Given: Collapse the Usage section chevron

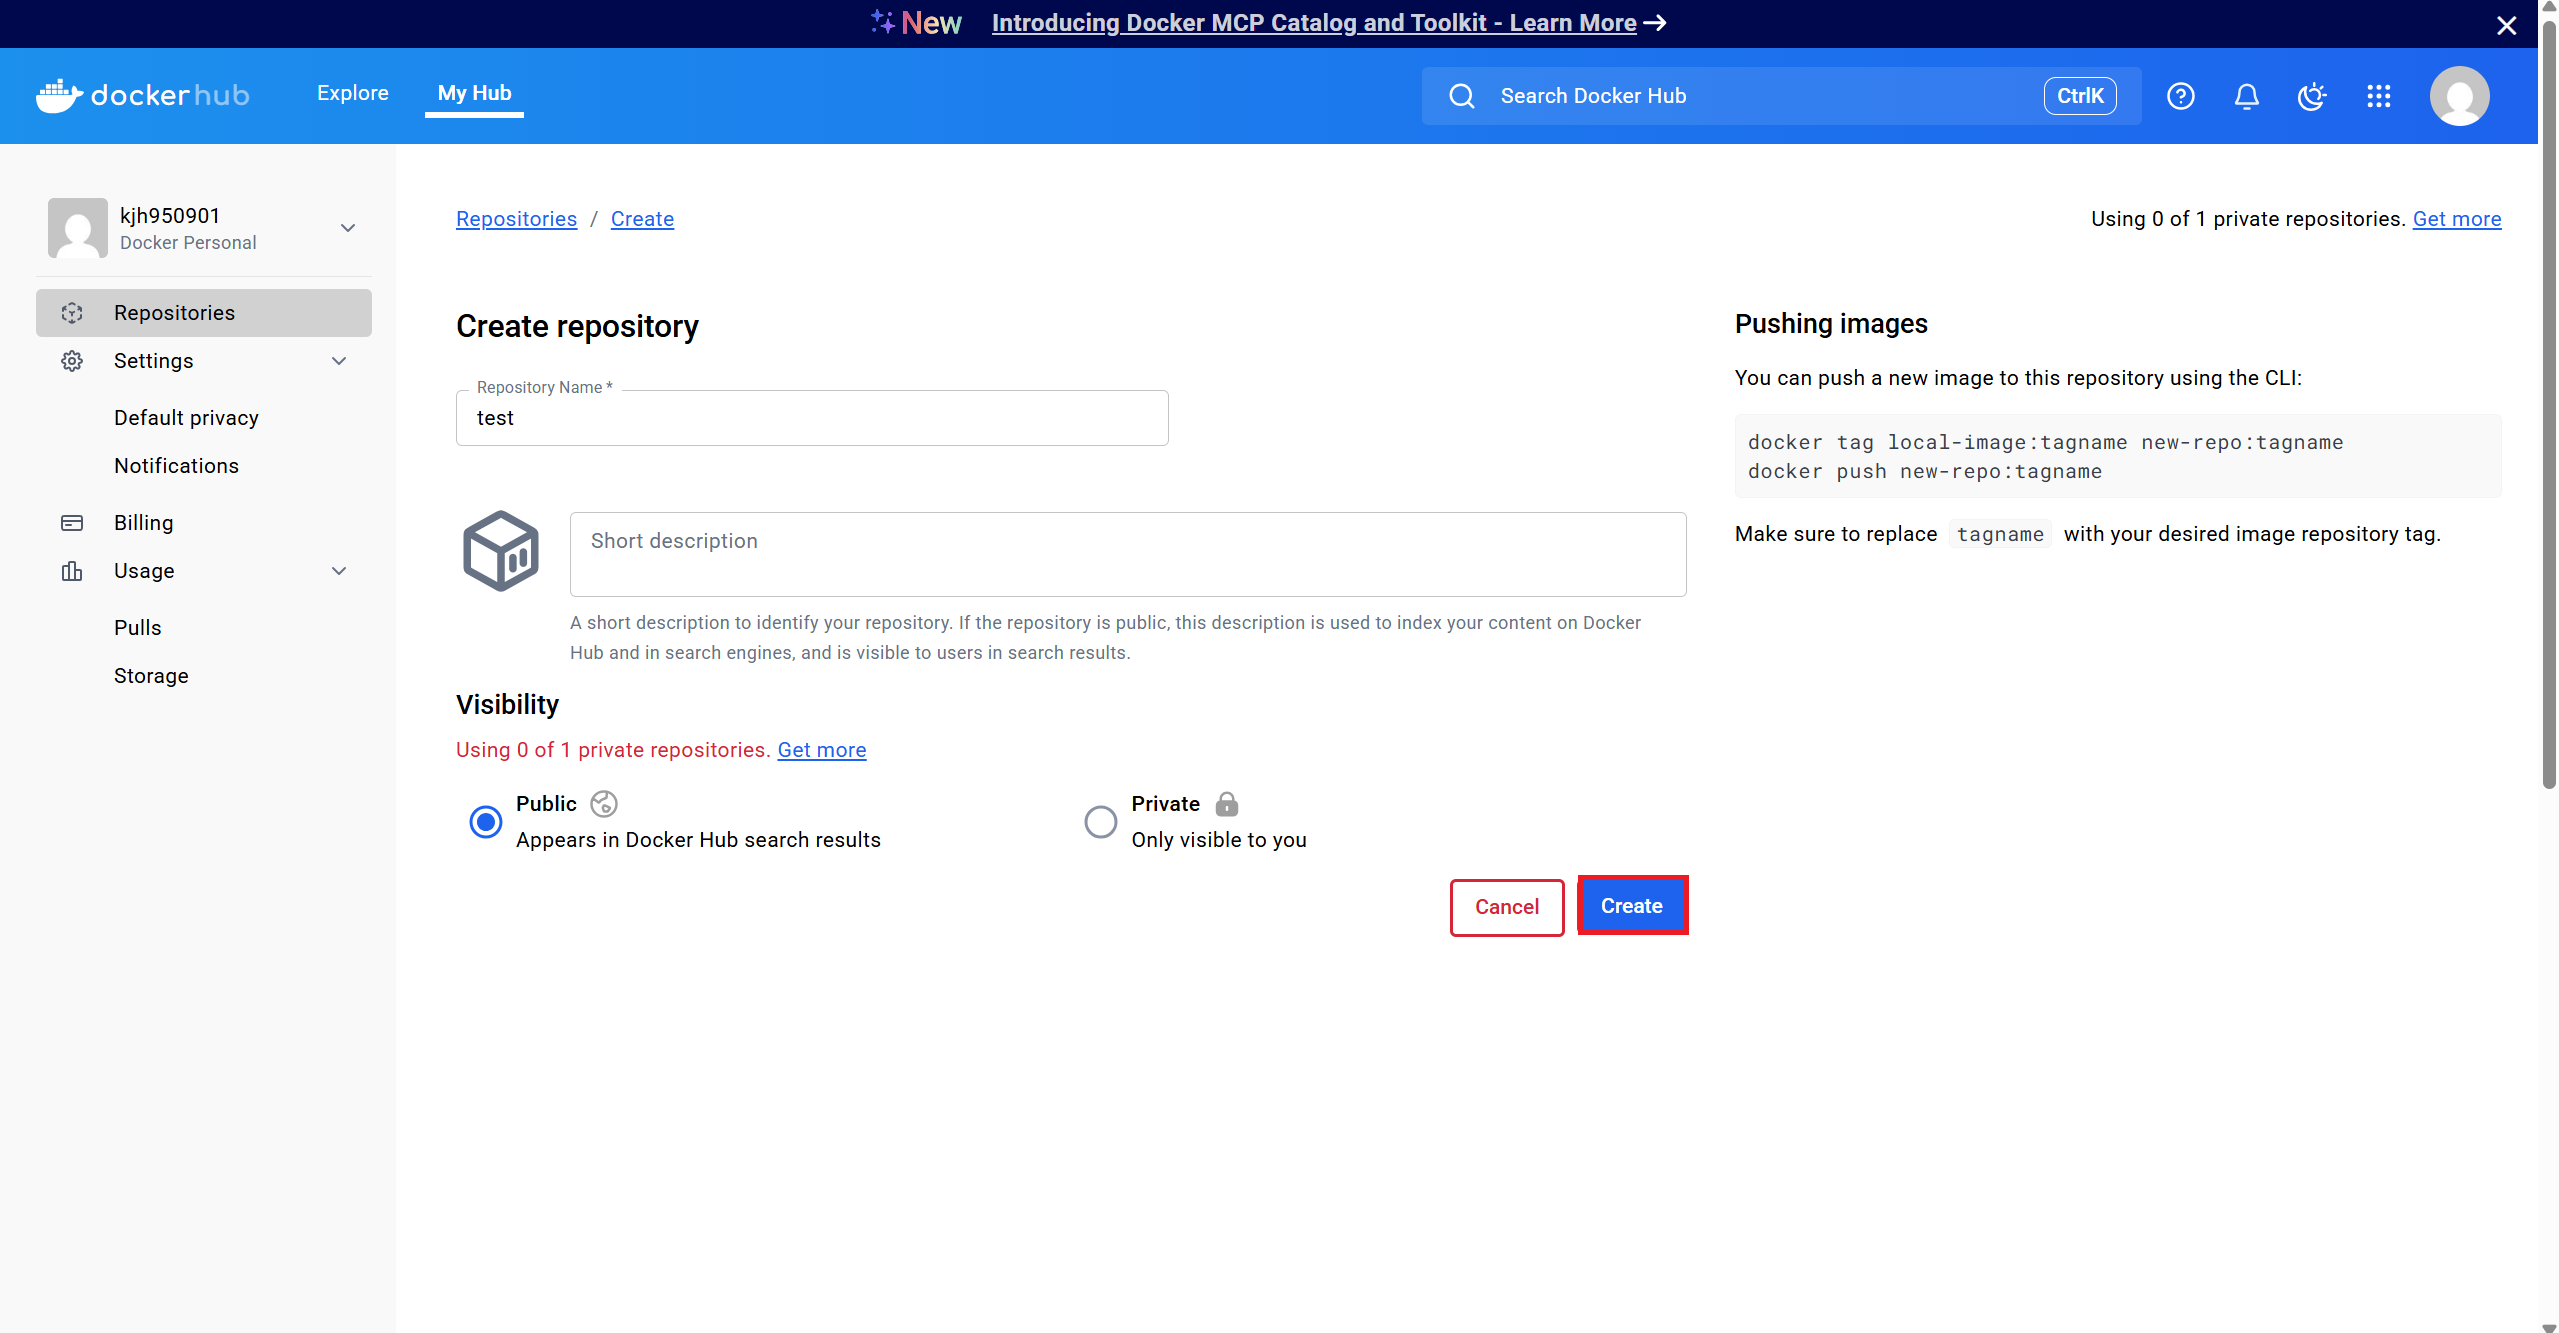Looking at the screenshot, I should 339,571.
